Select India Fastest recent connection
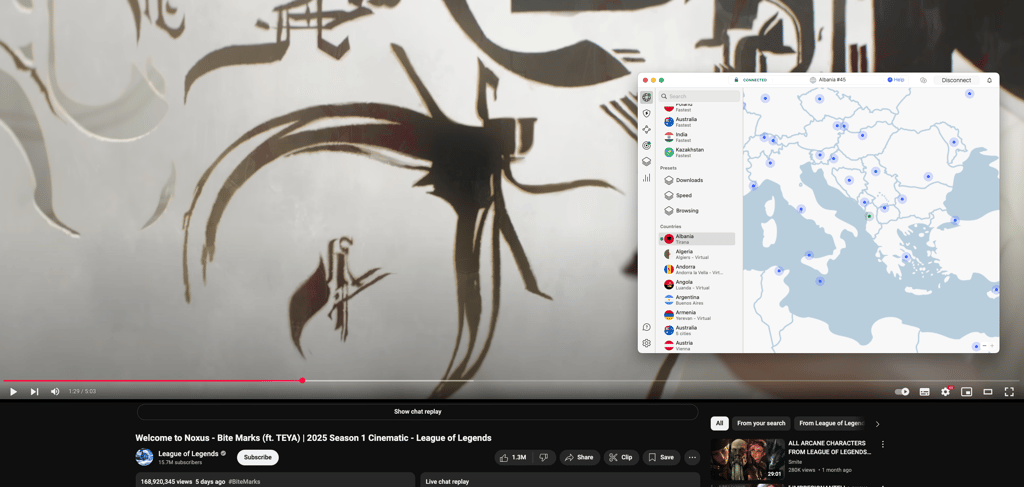Image resolution: width=1024 pixels, height=487 pixels. (x=697, y=137)
